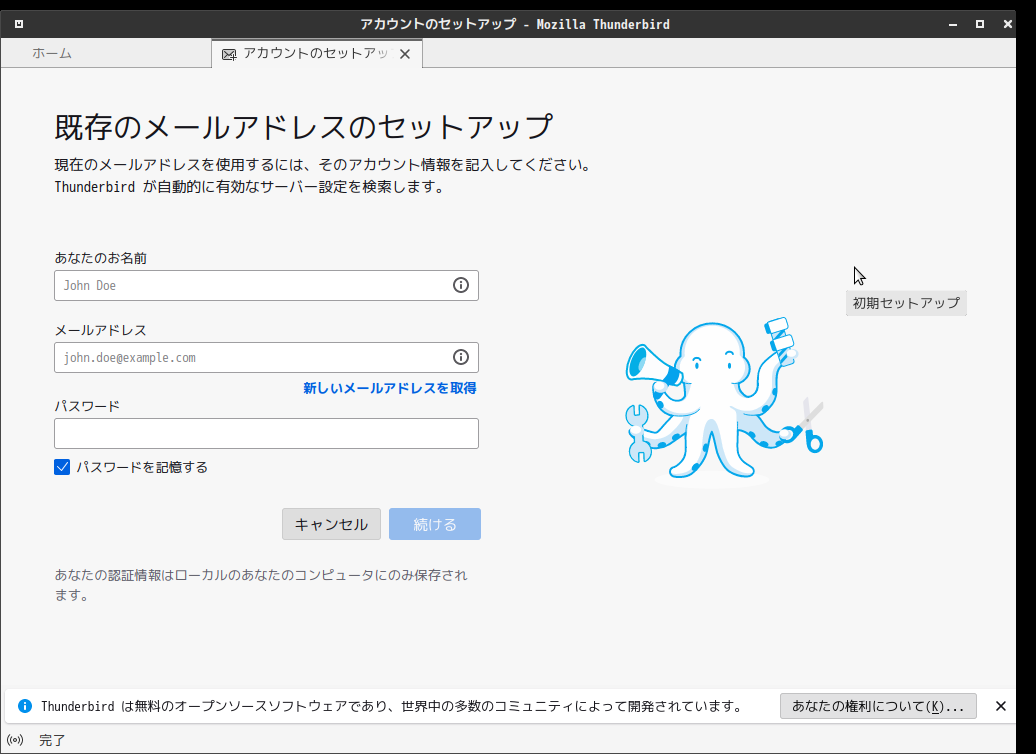Click the window title text in title bar
This screenshot has width=1036, height=754.
[515, 24]
